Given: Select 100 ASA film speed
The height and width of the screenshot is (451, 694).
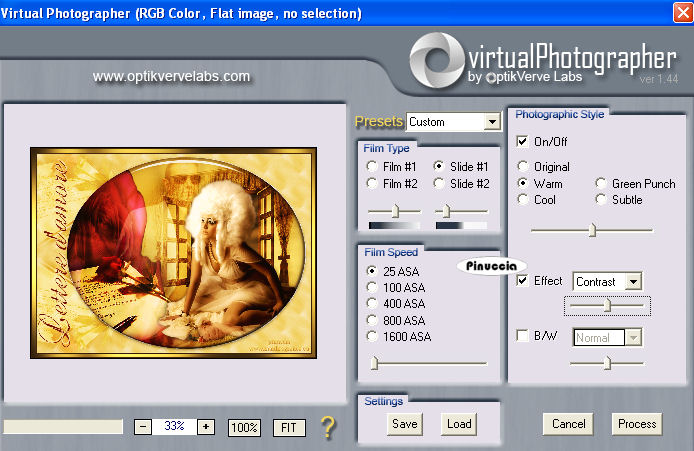Looking at the screenshot, I should [372, 287].
